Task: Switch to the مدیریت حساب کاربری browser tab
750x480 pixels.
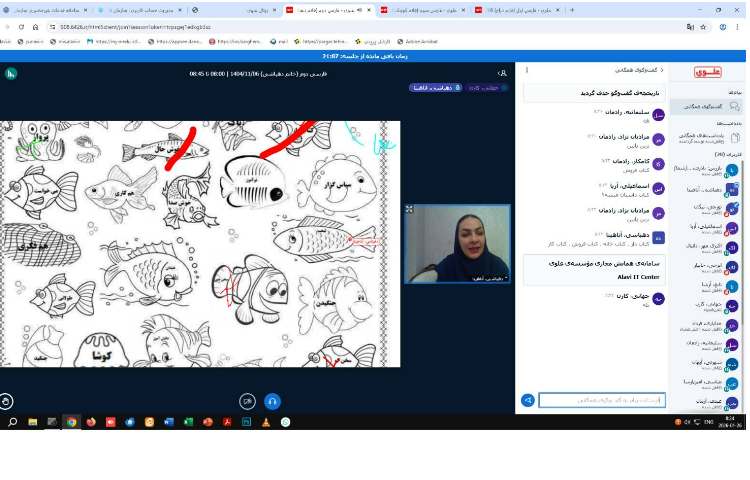Action: (x=141, y=10)
